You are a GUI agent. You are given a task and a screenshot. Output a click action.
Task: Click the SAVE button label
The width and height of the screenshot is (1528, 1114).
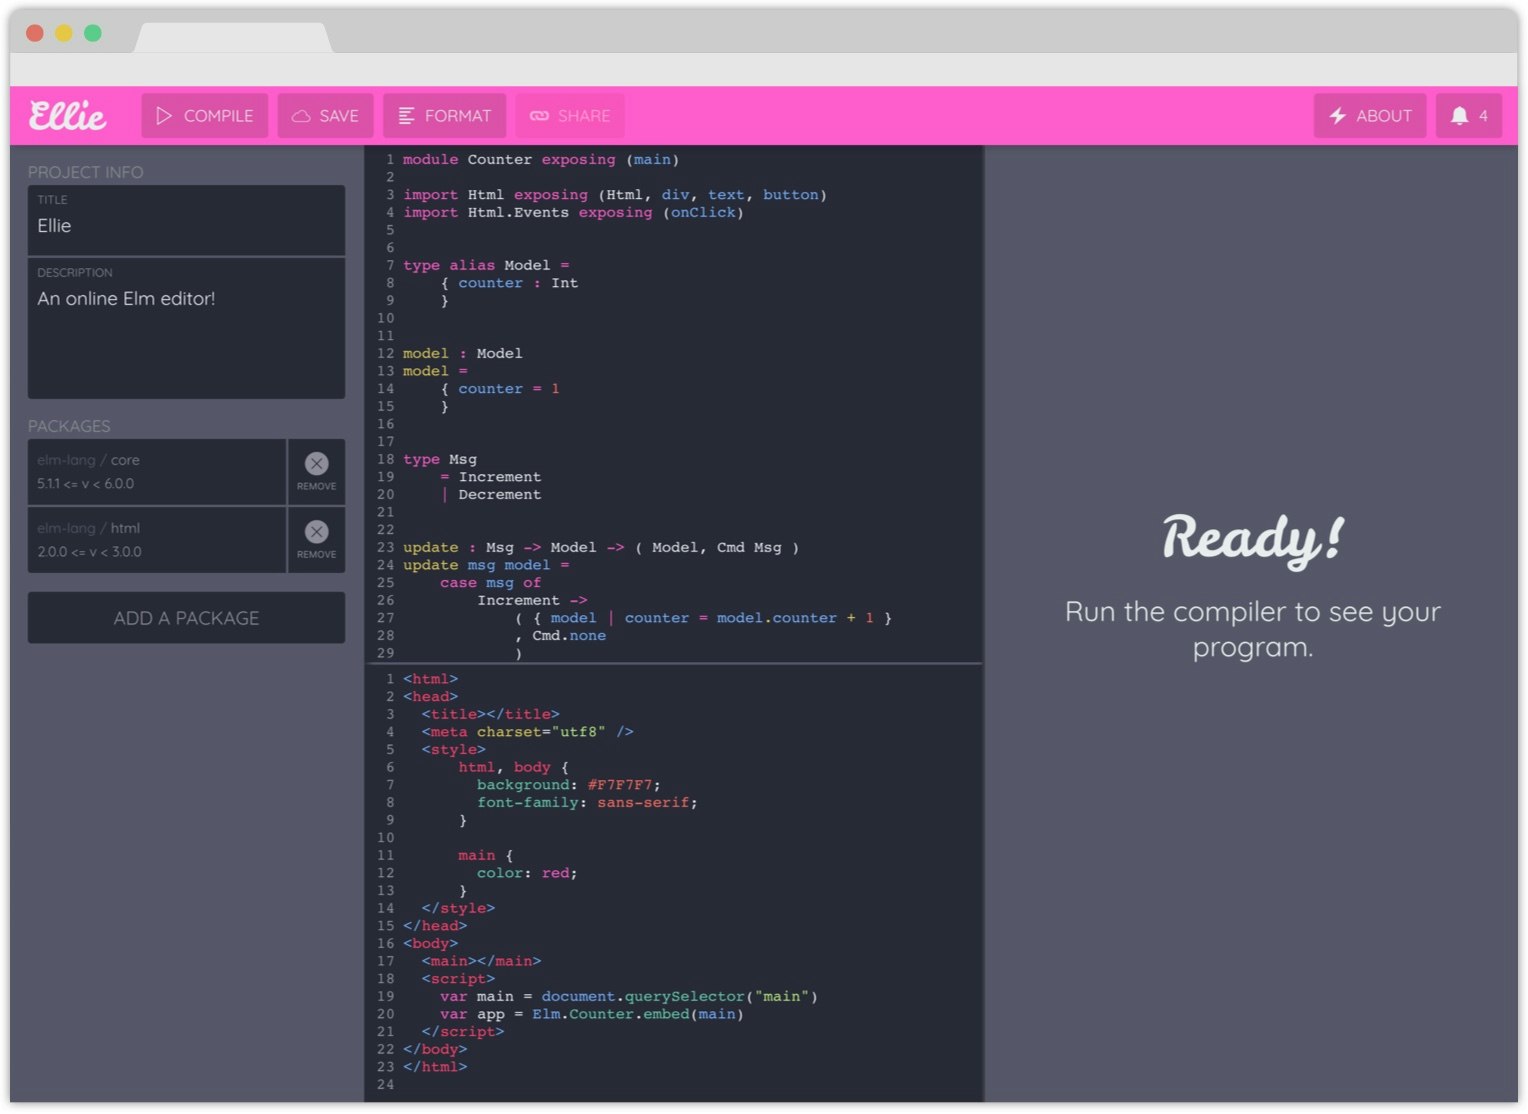339,116
